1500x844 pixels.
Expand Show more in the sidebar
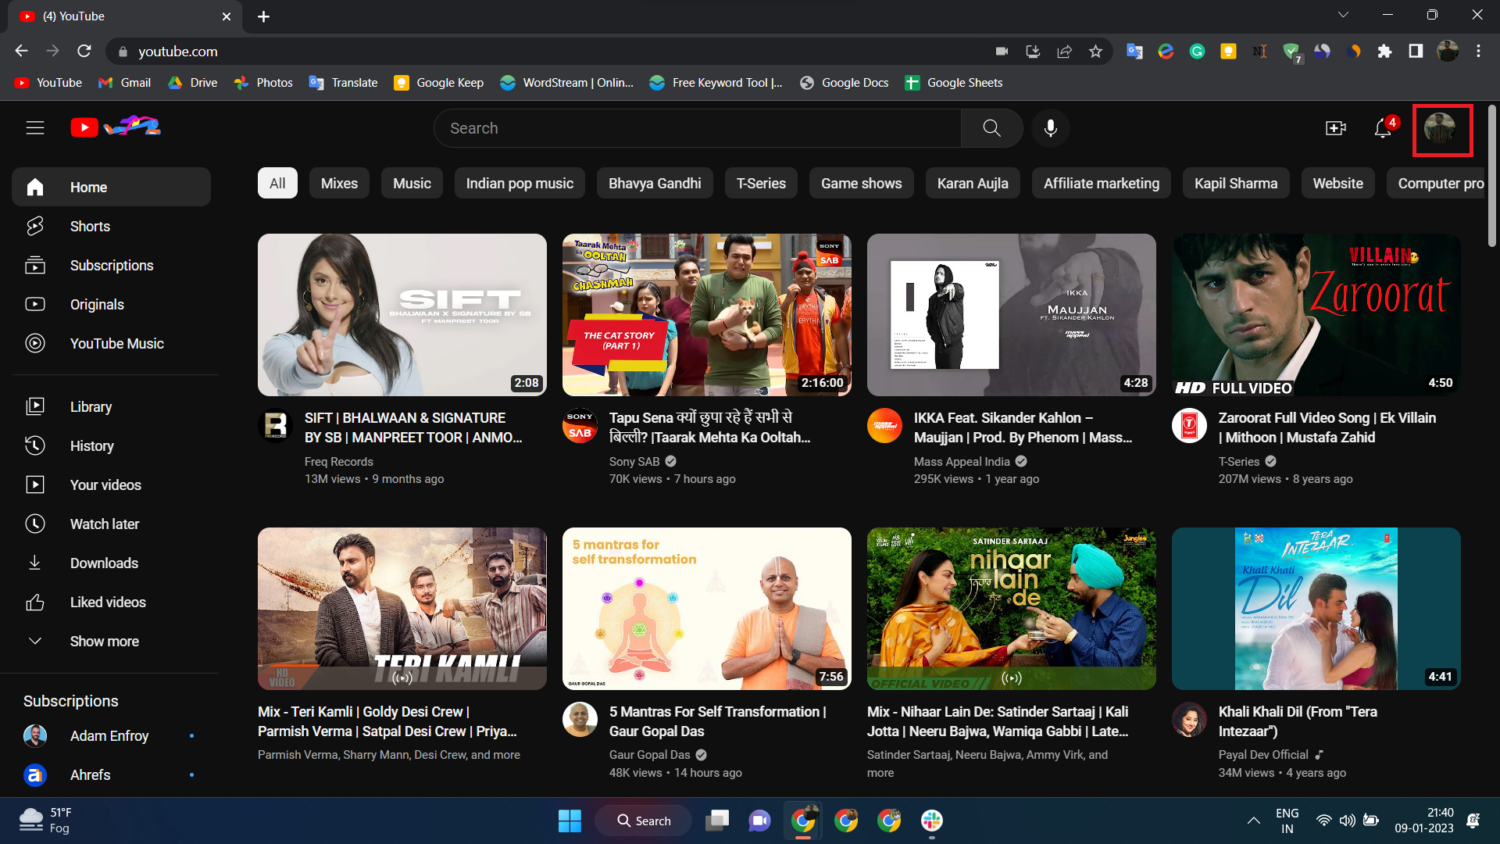click(x=104, y=641)
